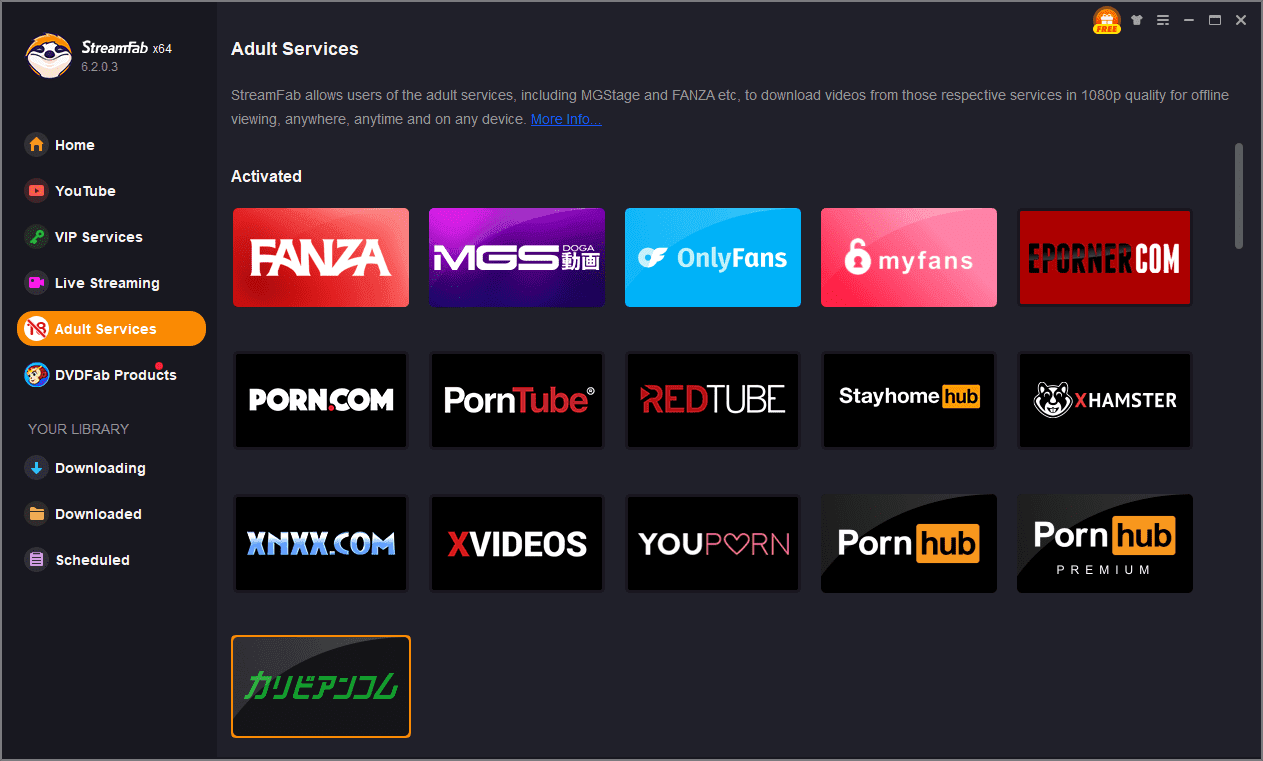Follow the More Info link

point(566,119)
